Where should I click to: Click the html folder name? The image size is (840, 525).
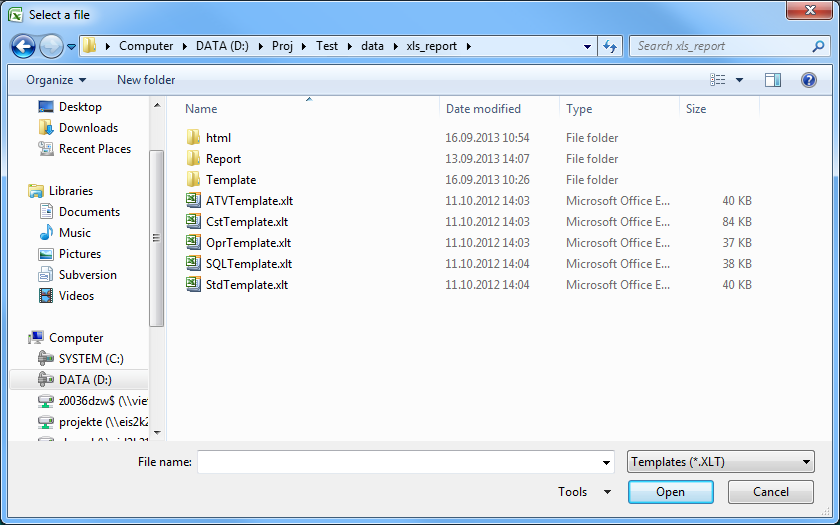point(218,138)
